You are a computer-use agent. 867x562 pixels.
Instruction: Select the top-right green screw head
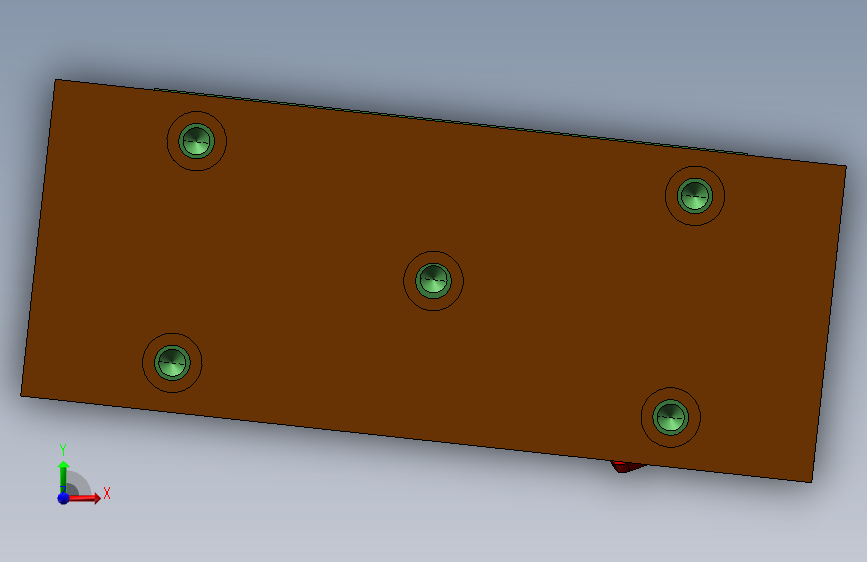point(695,195)
